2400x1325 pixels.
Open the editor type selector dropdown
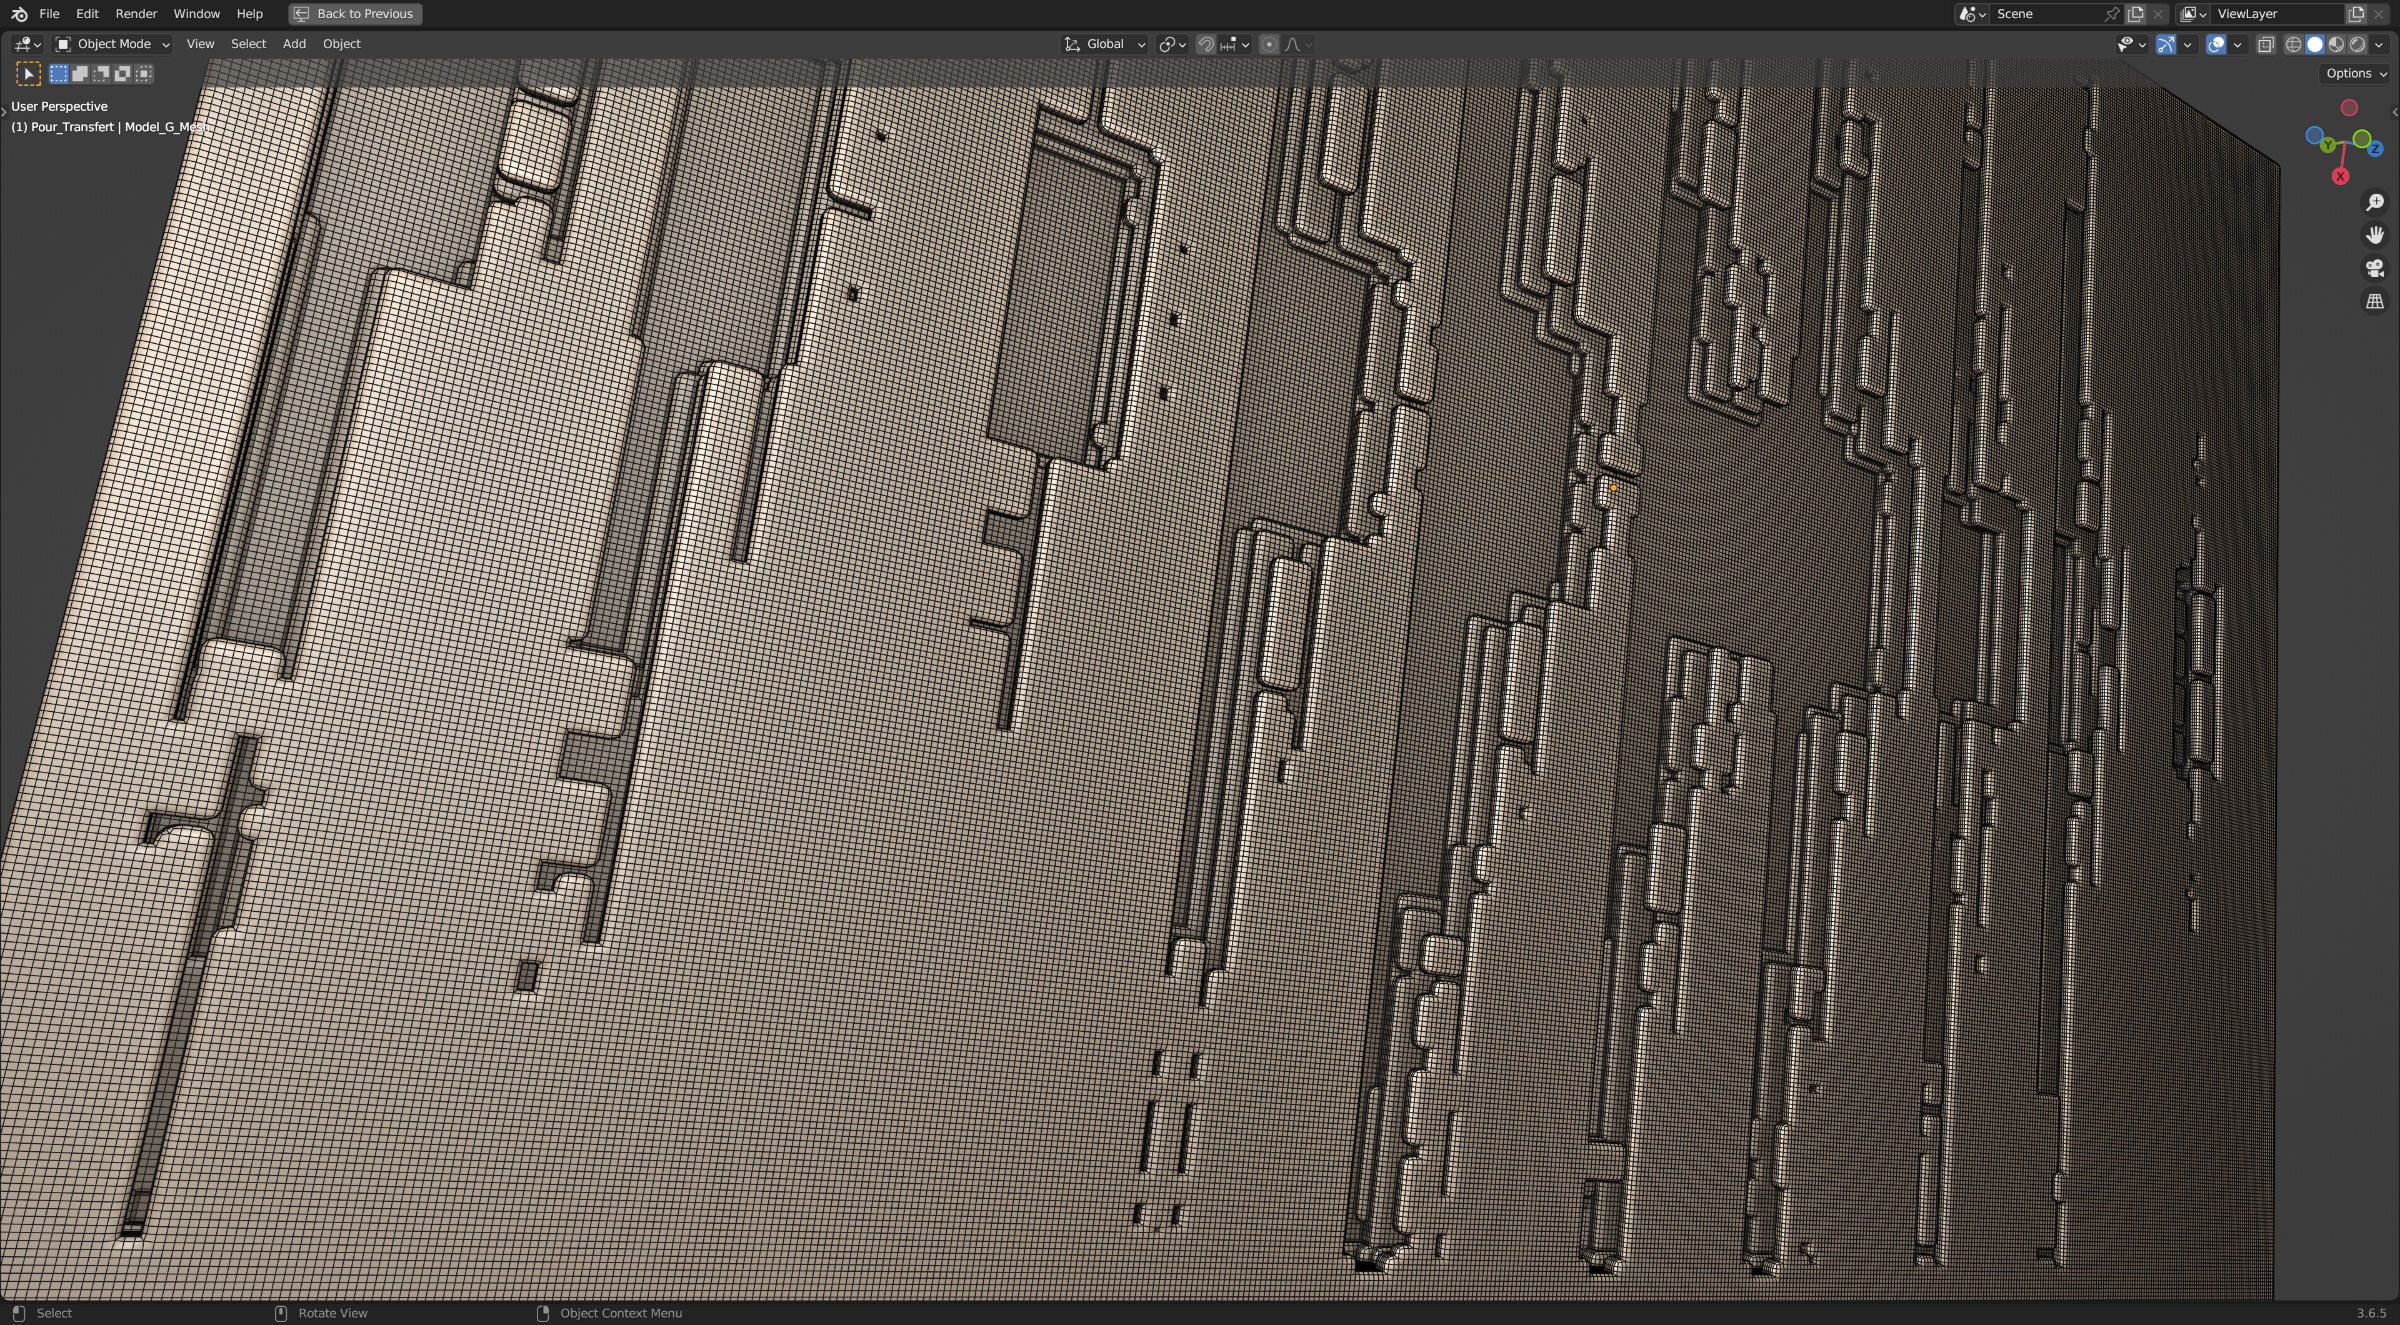[x=26, y=44]
